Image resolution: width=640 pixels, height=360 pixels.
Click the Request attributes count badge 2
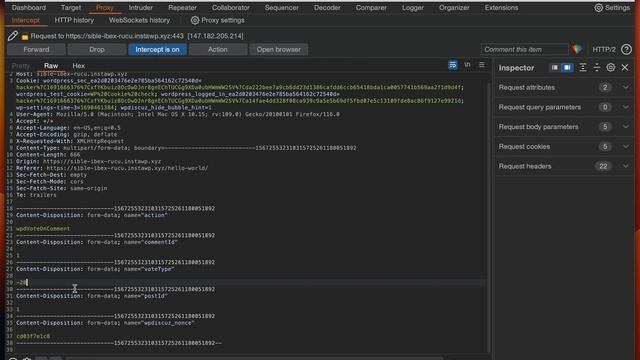click(605, 87)
